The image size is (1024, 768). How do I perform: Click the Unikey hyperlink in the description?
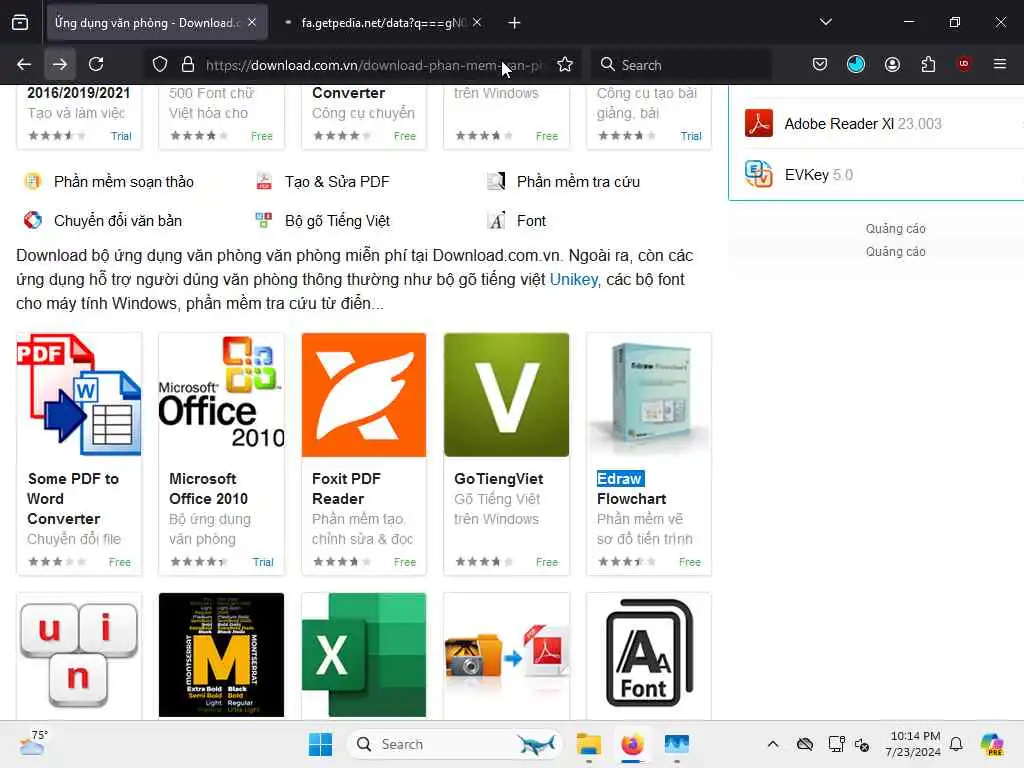pyautogui.click(x=573, y=280)
